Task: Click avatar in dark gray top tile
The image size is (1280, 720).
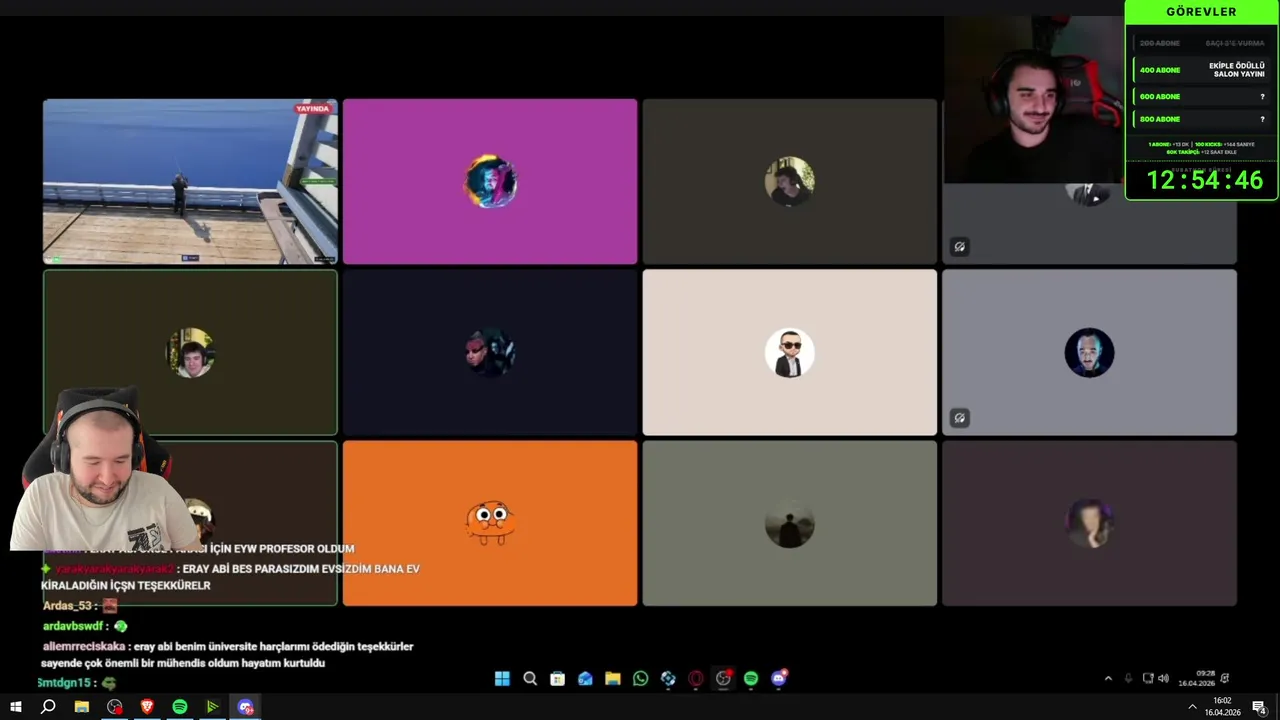Action: pos(790,181)
